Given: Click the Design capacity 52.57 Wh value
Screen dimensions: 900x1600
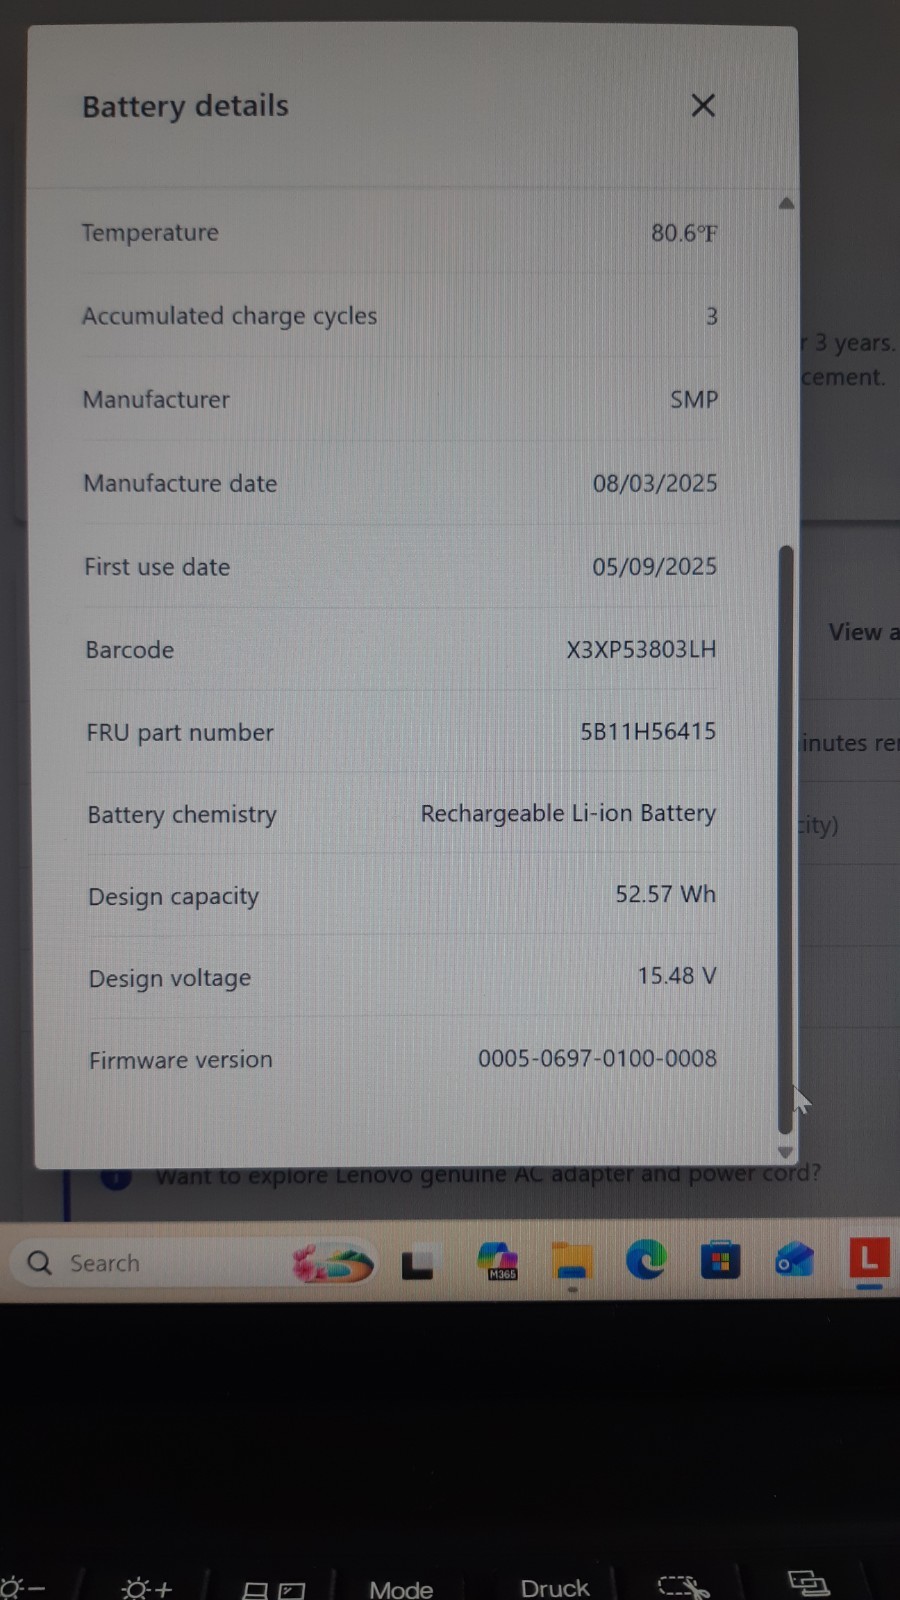Looking at the screenshot, I should click(x=665, y=894).
